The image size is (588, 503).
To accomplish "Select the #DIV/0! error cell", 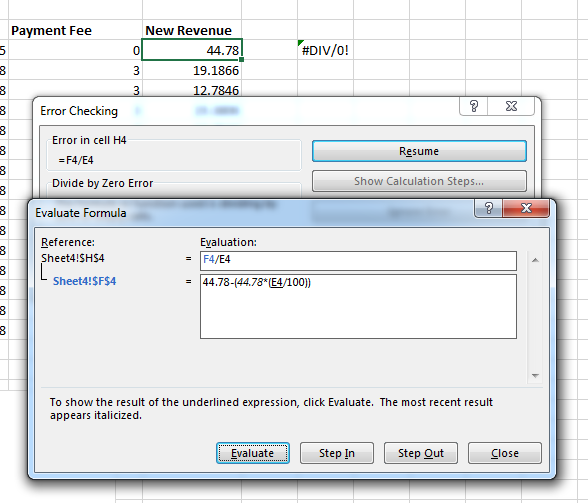I will (325, 50).
